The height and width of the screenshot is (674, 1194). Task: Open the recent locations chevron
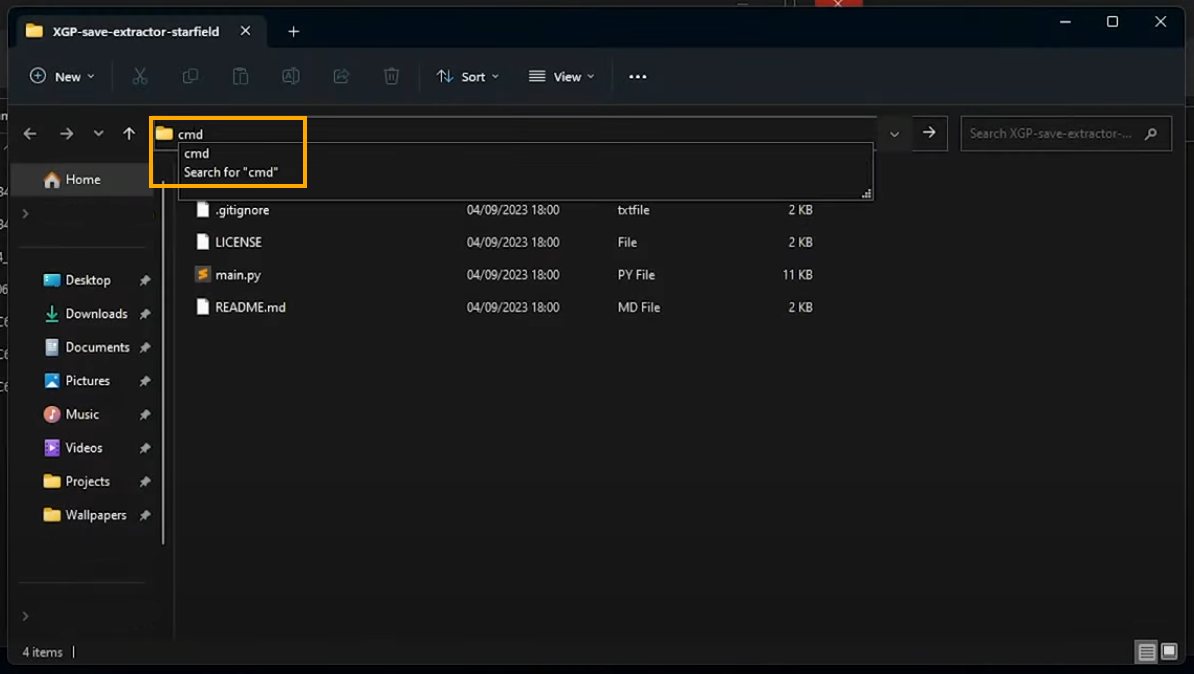pos(98,134)
